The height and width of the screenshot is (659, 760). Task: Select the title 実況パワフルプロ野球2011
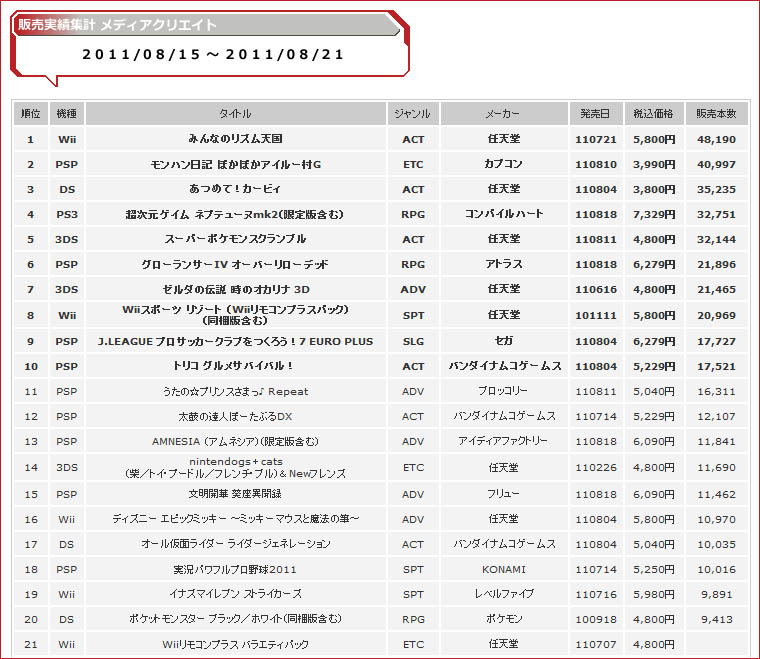[x=236, y=569]
